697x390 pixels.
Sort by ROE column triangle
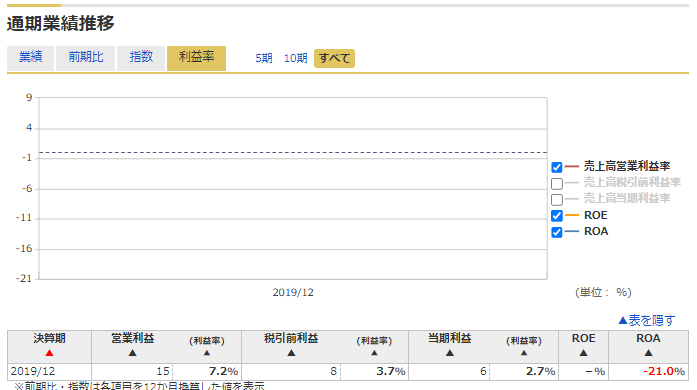583,353
